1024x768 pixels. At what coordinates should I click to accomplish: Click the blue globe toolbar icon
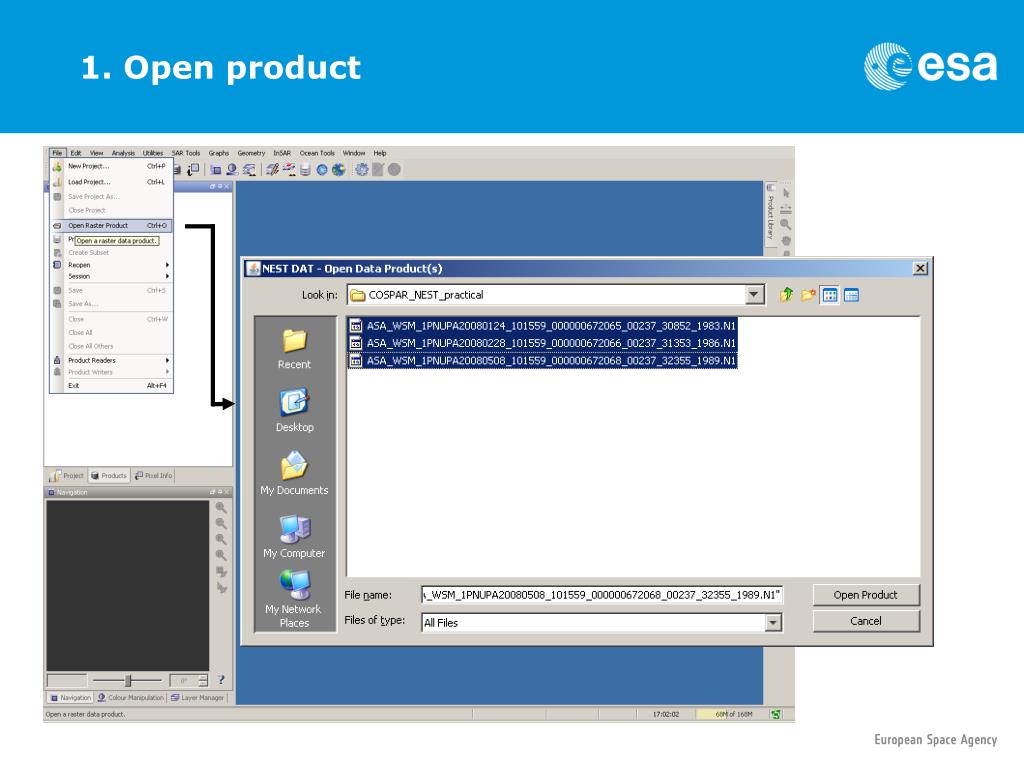point(322,170)
